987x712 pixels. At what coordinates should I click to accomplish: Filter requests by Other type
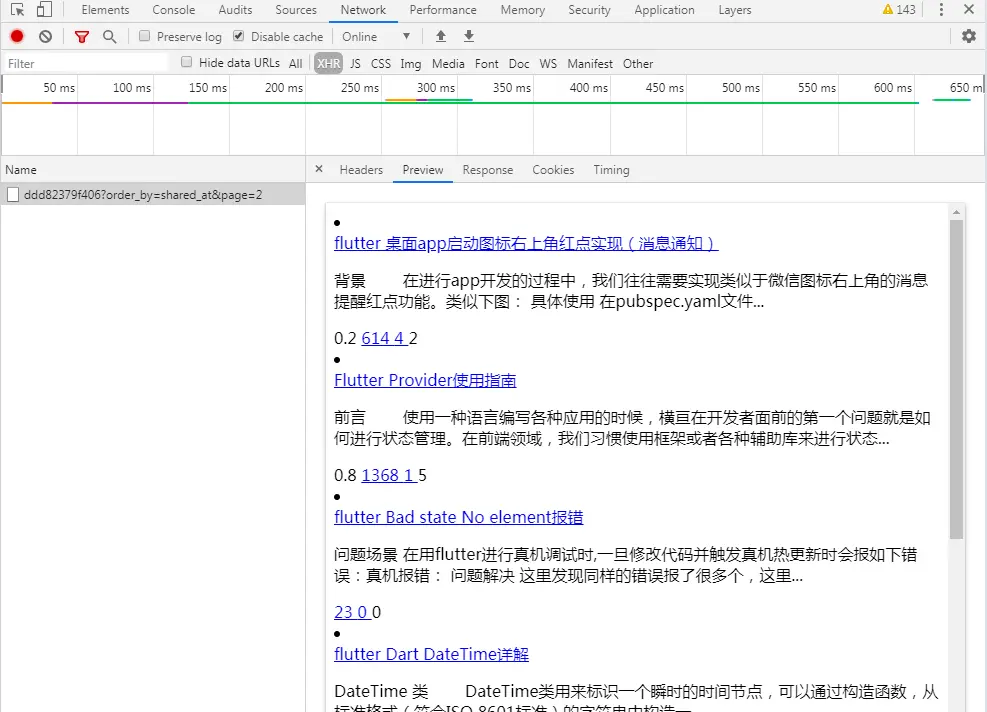pos(638,64)
